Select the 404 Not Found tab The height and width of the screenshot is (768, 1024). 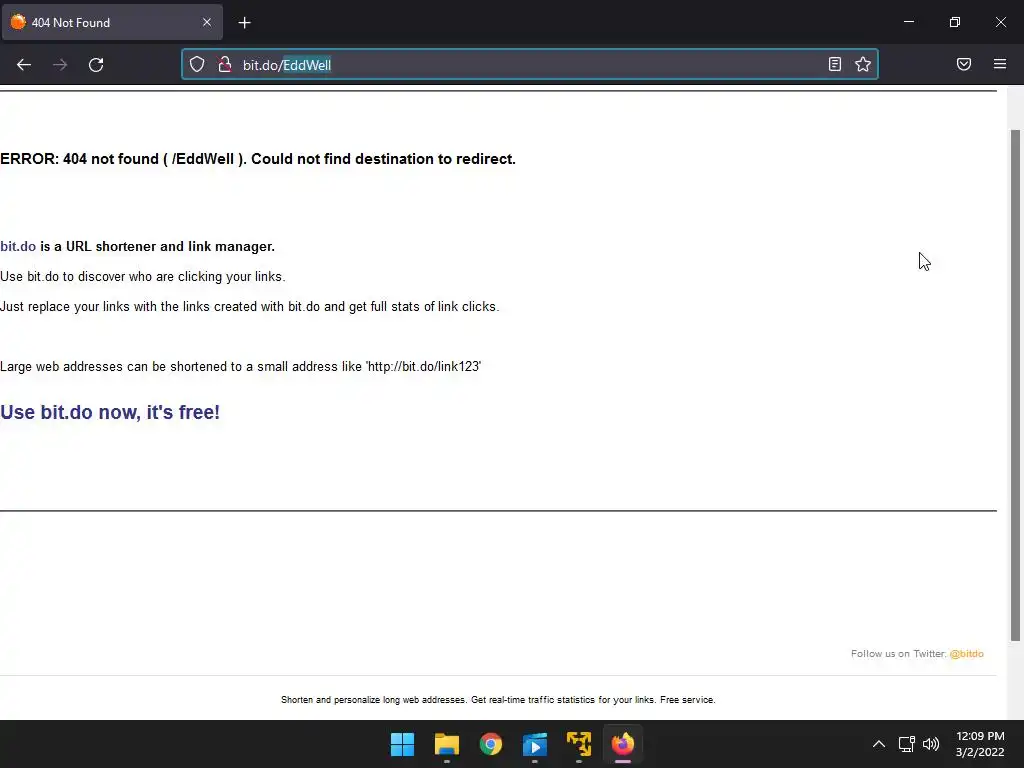coord(112,22)
